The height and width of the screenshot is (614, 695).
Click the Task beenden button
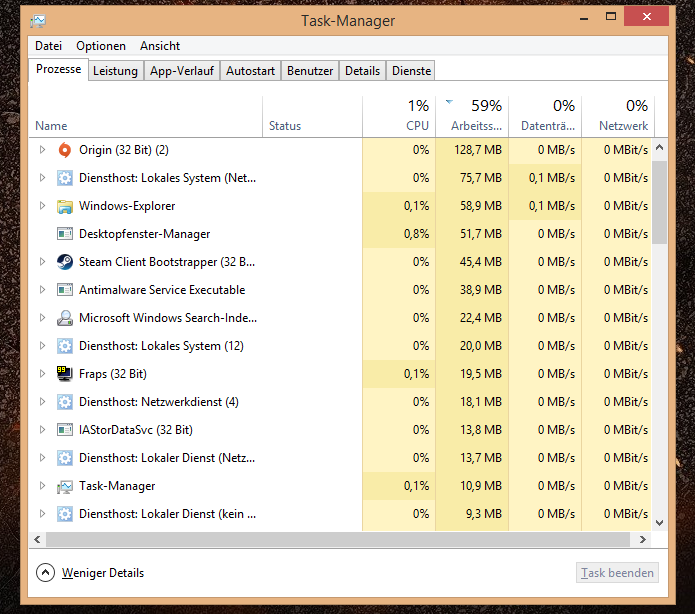[x=617, y=573]
